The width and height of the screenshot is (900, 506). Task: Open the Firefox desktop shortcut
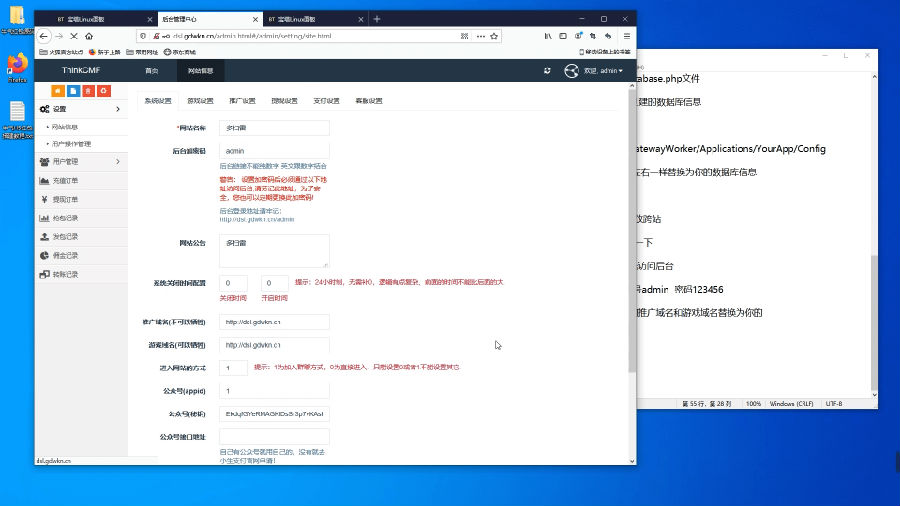click(x=17, y=66)
